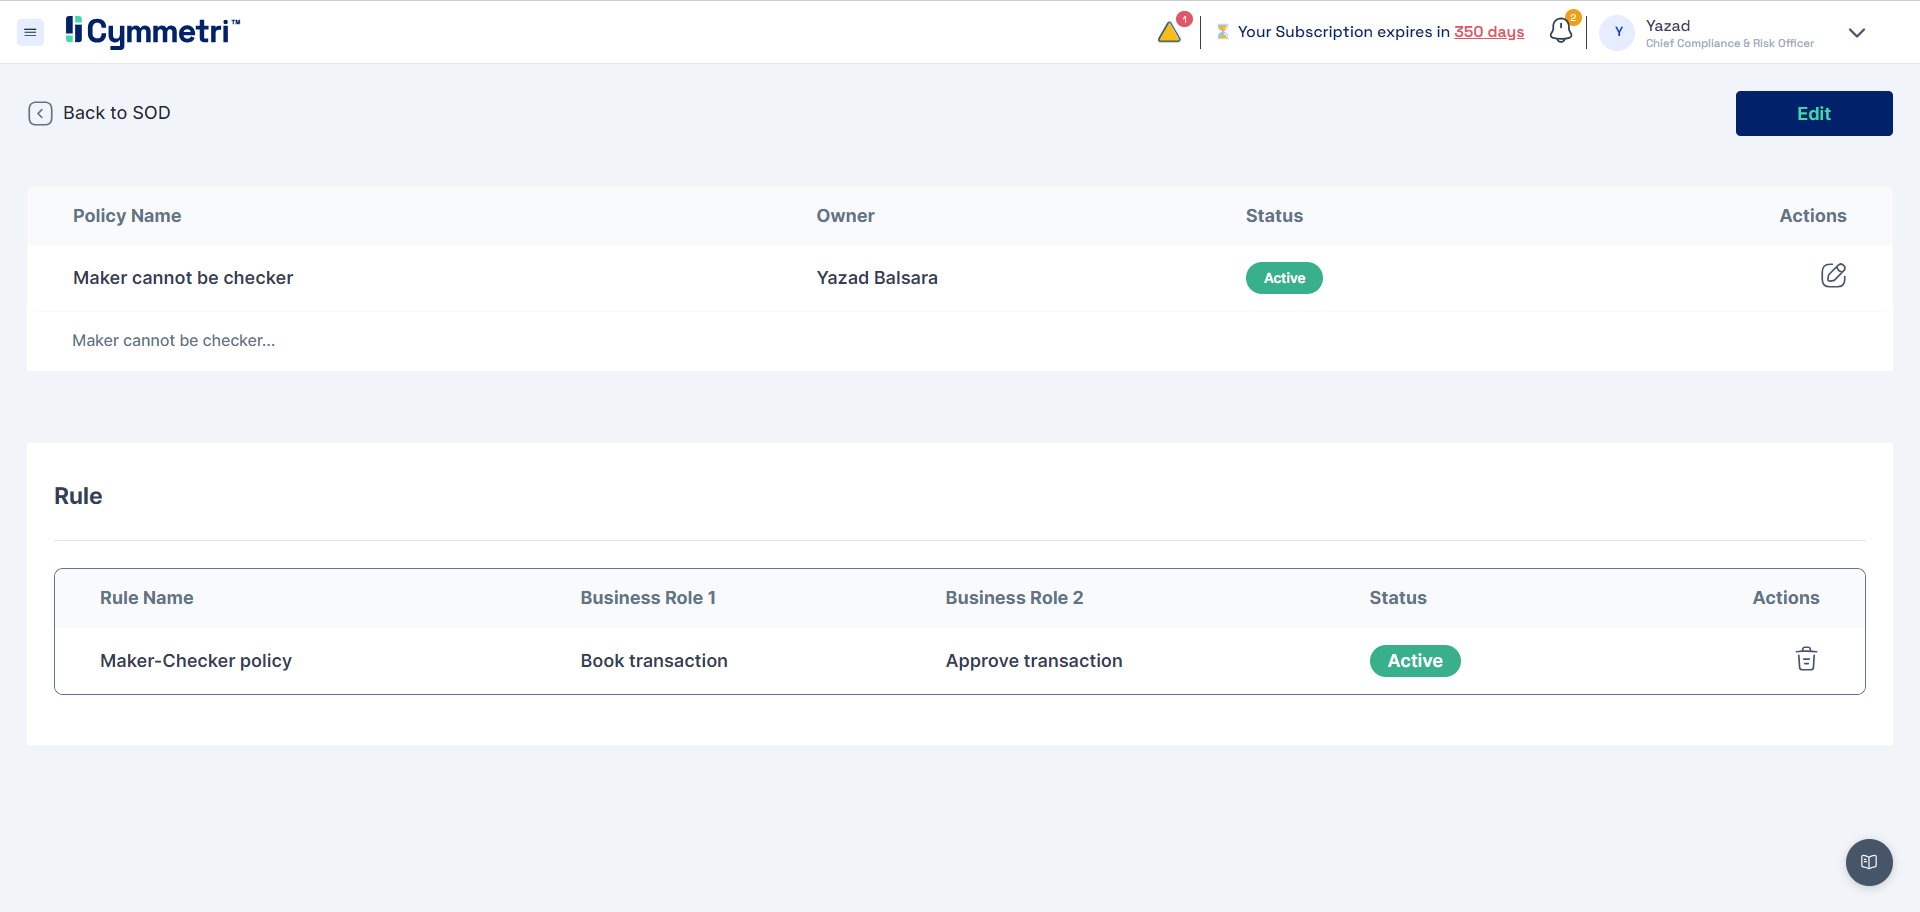Open the help book icon
This screenshot has height=912, width=1920.
1868,862
